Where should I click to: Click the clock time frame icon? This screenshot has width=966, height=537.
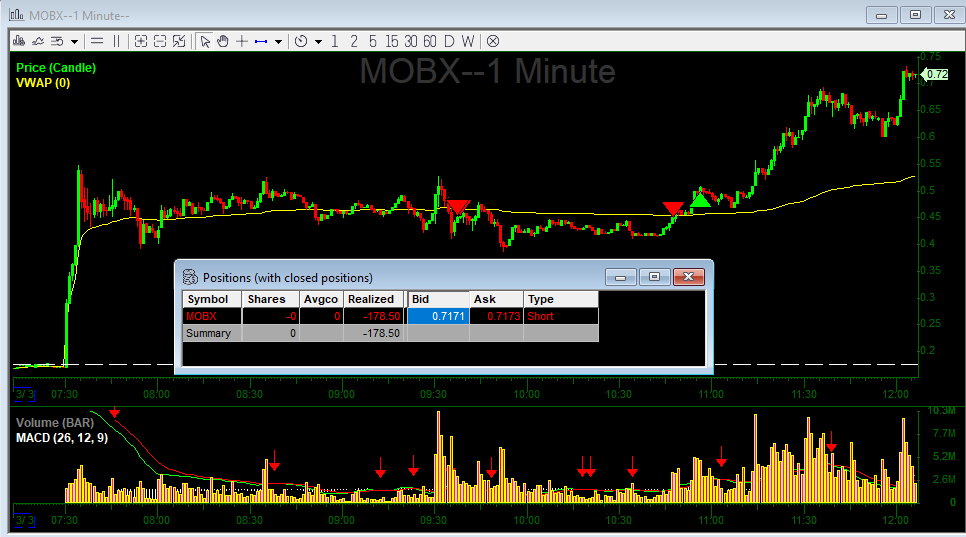pyautogui.click(x=301, y=41)
